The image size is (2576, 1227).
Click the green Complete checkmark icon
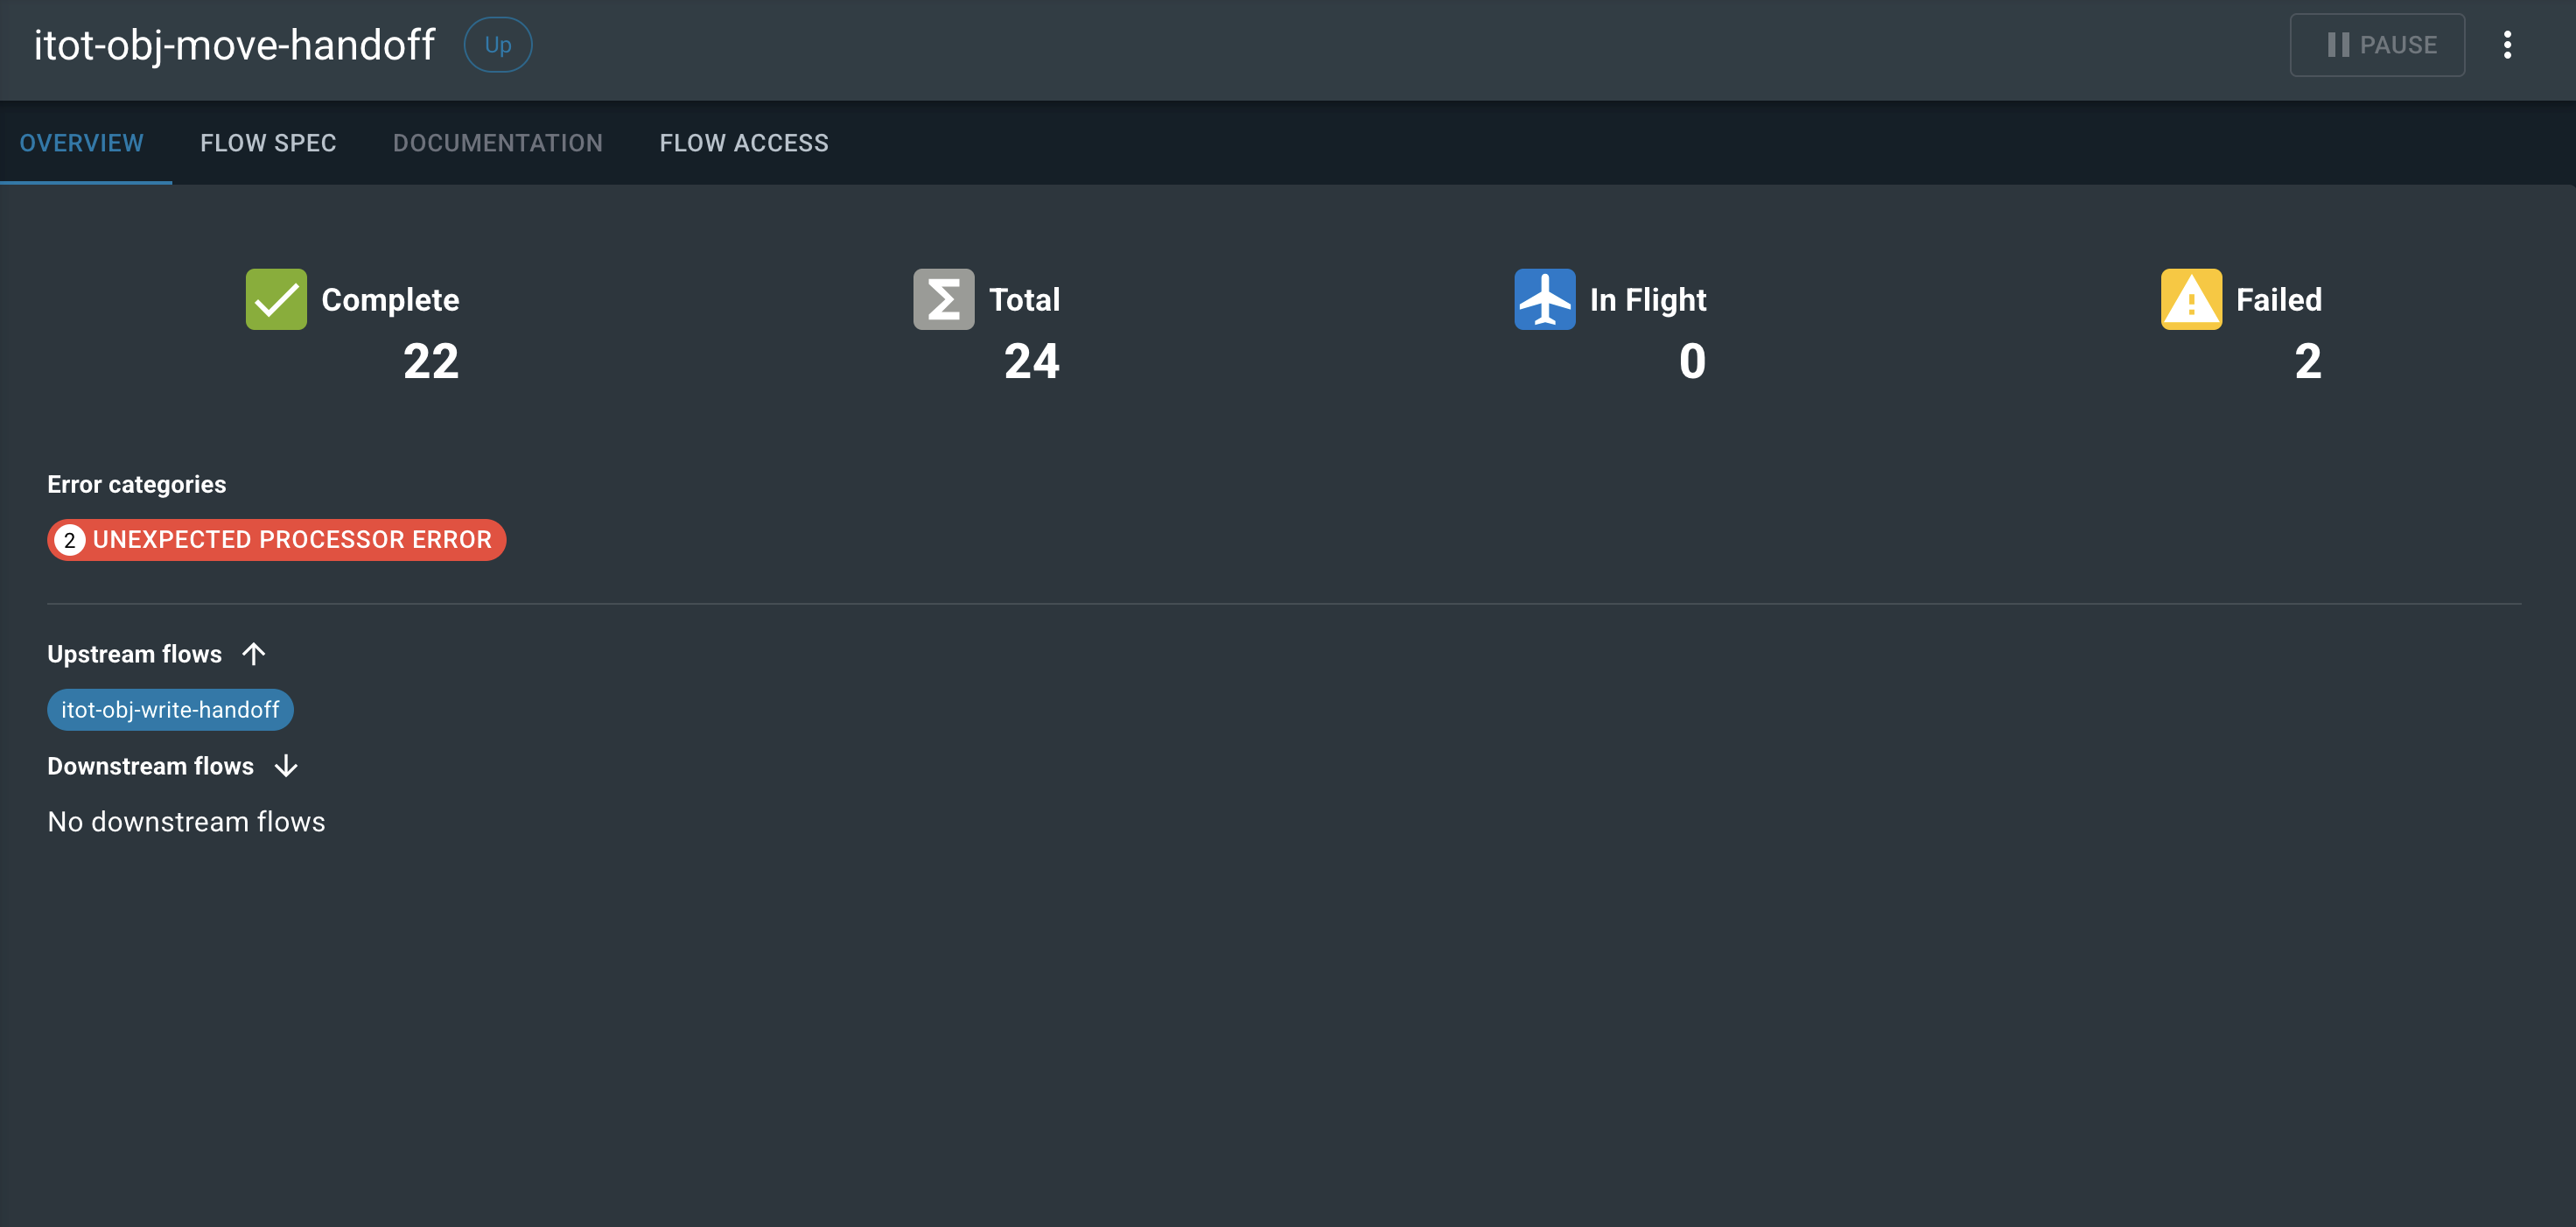point(276,299)
